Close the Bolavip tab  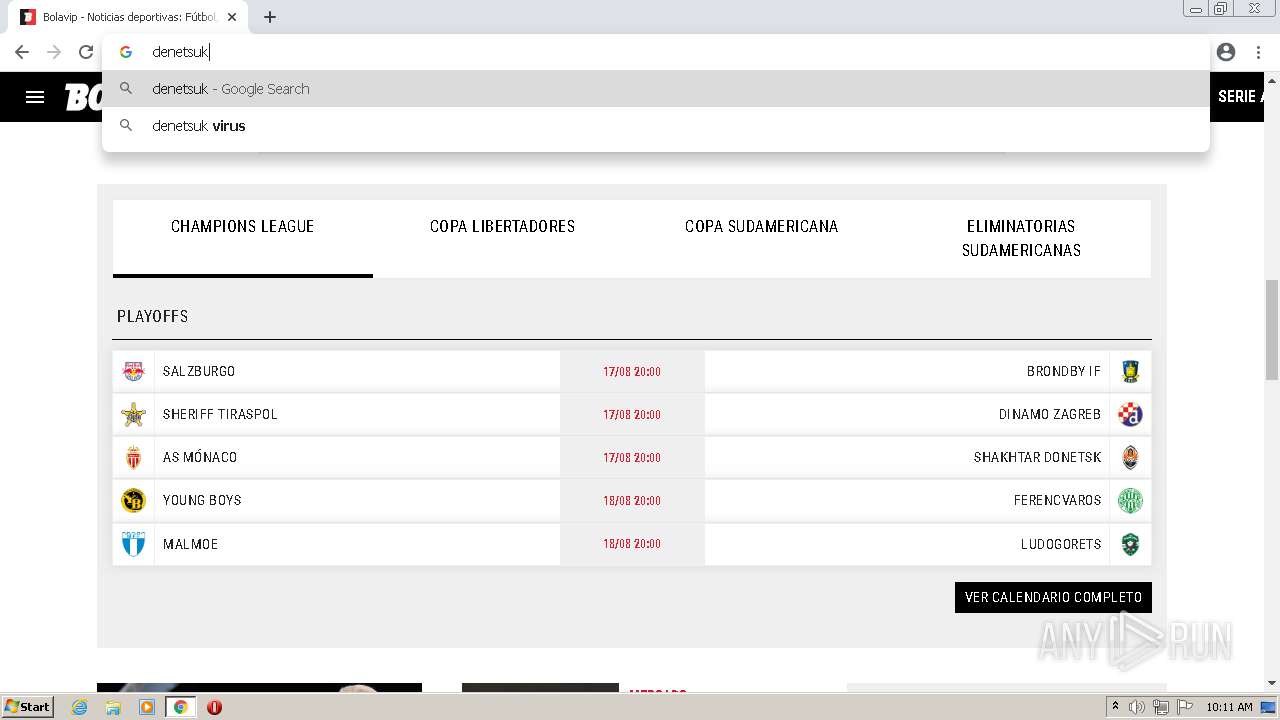(232, 17)
